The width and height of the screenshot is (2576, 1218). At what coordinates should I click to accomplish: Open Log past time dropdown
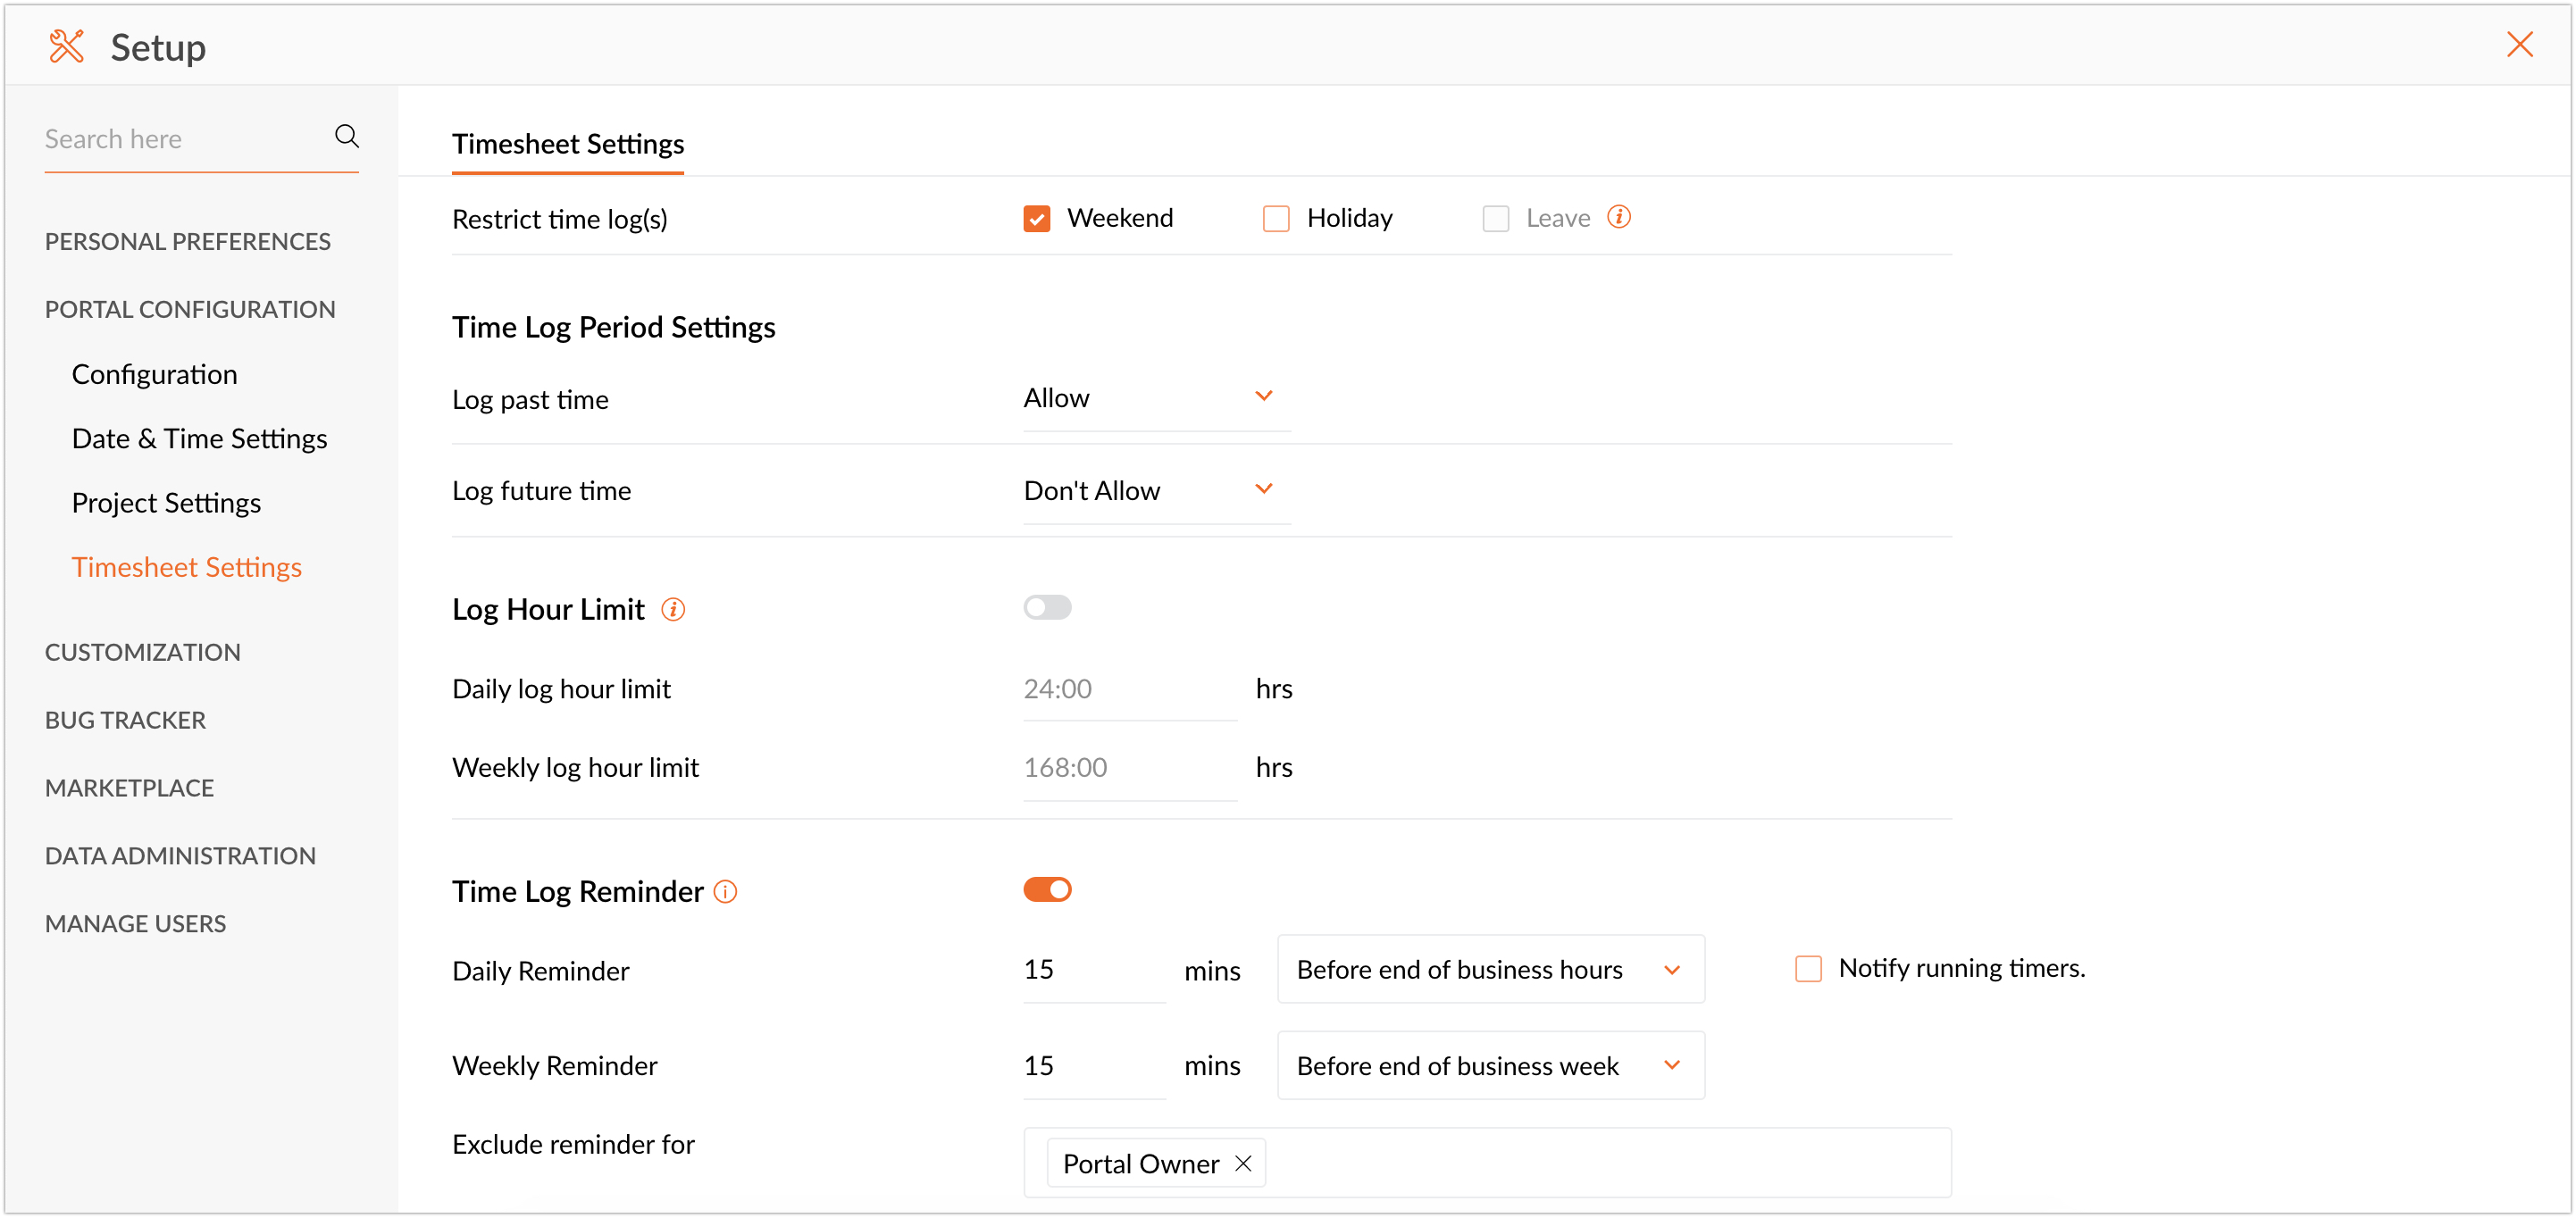point(1156,398)
